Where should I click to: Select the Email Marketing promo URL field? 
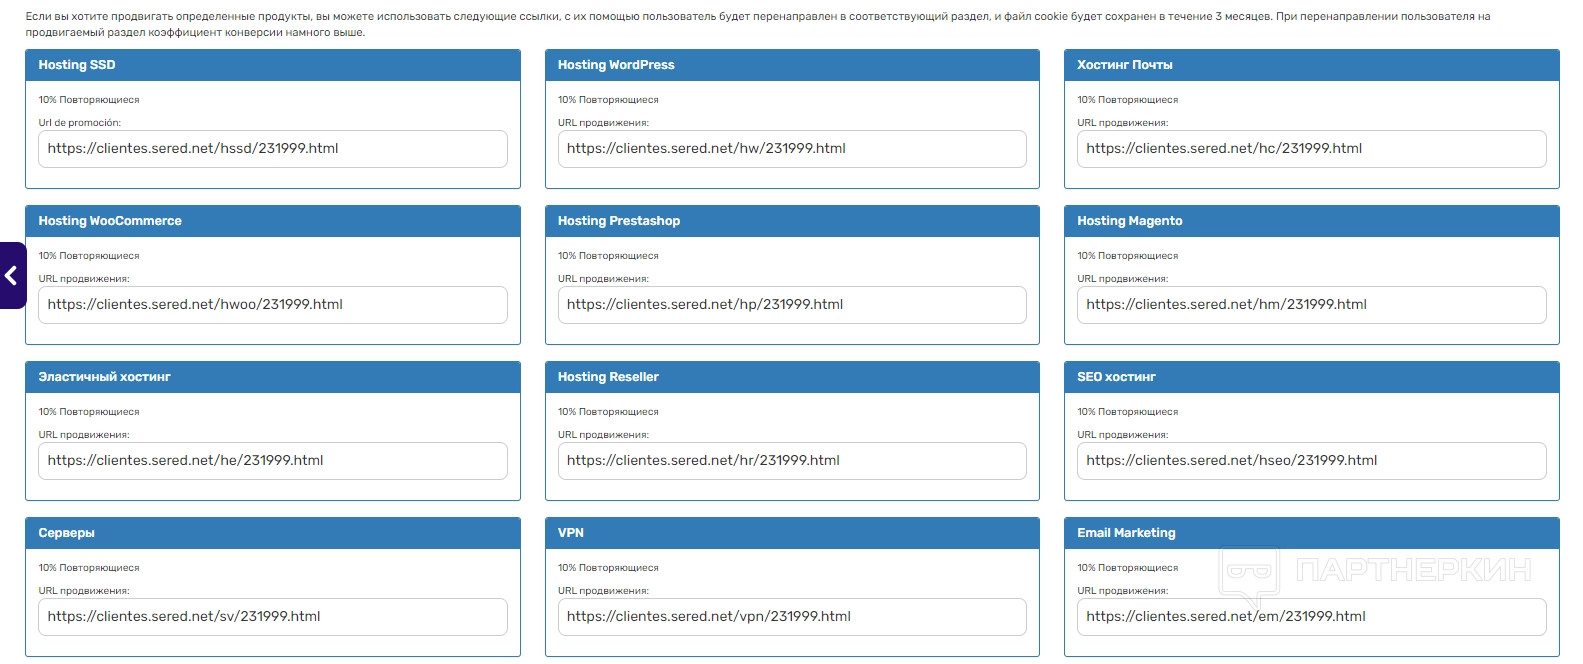1312,617
